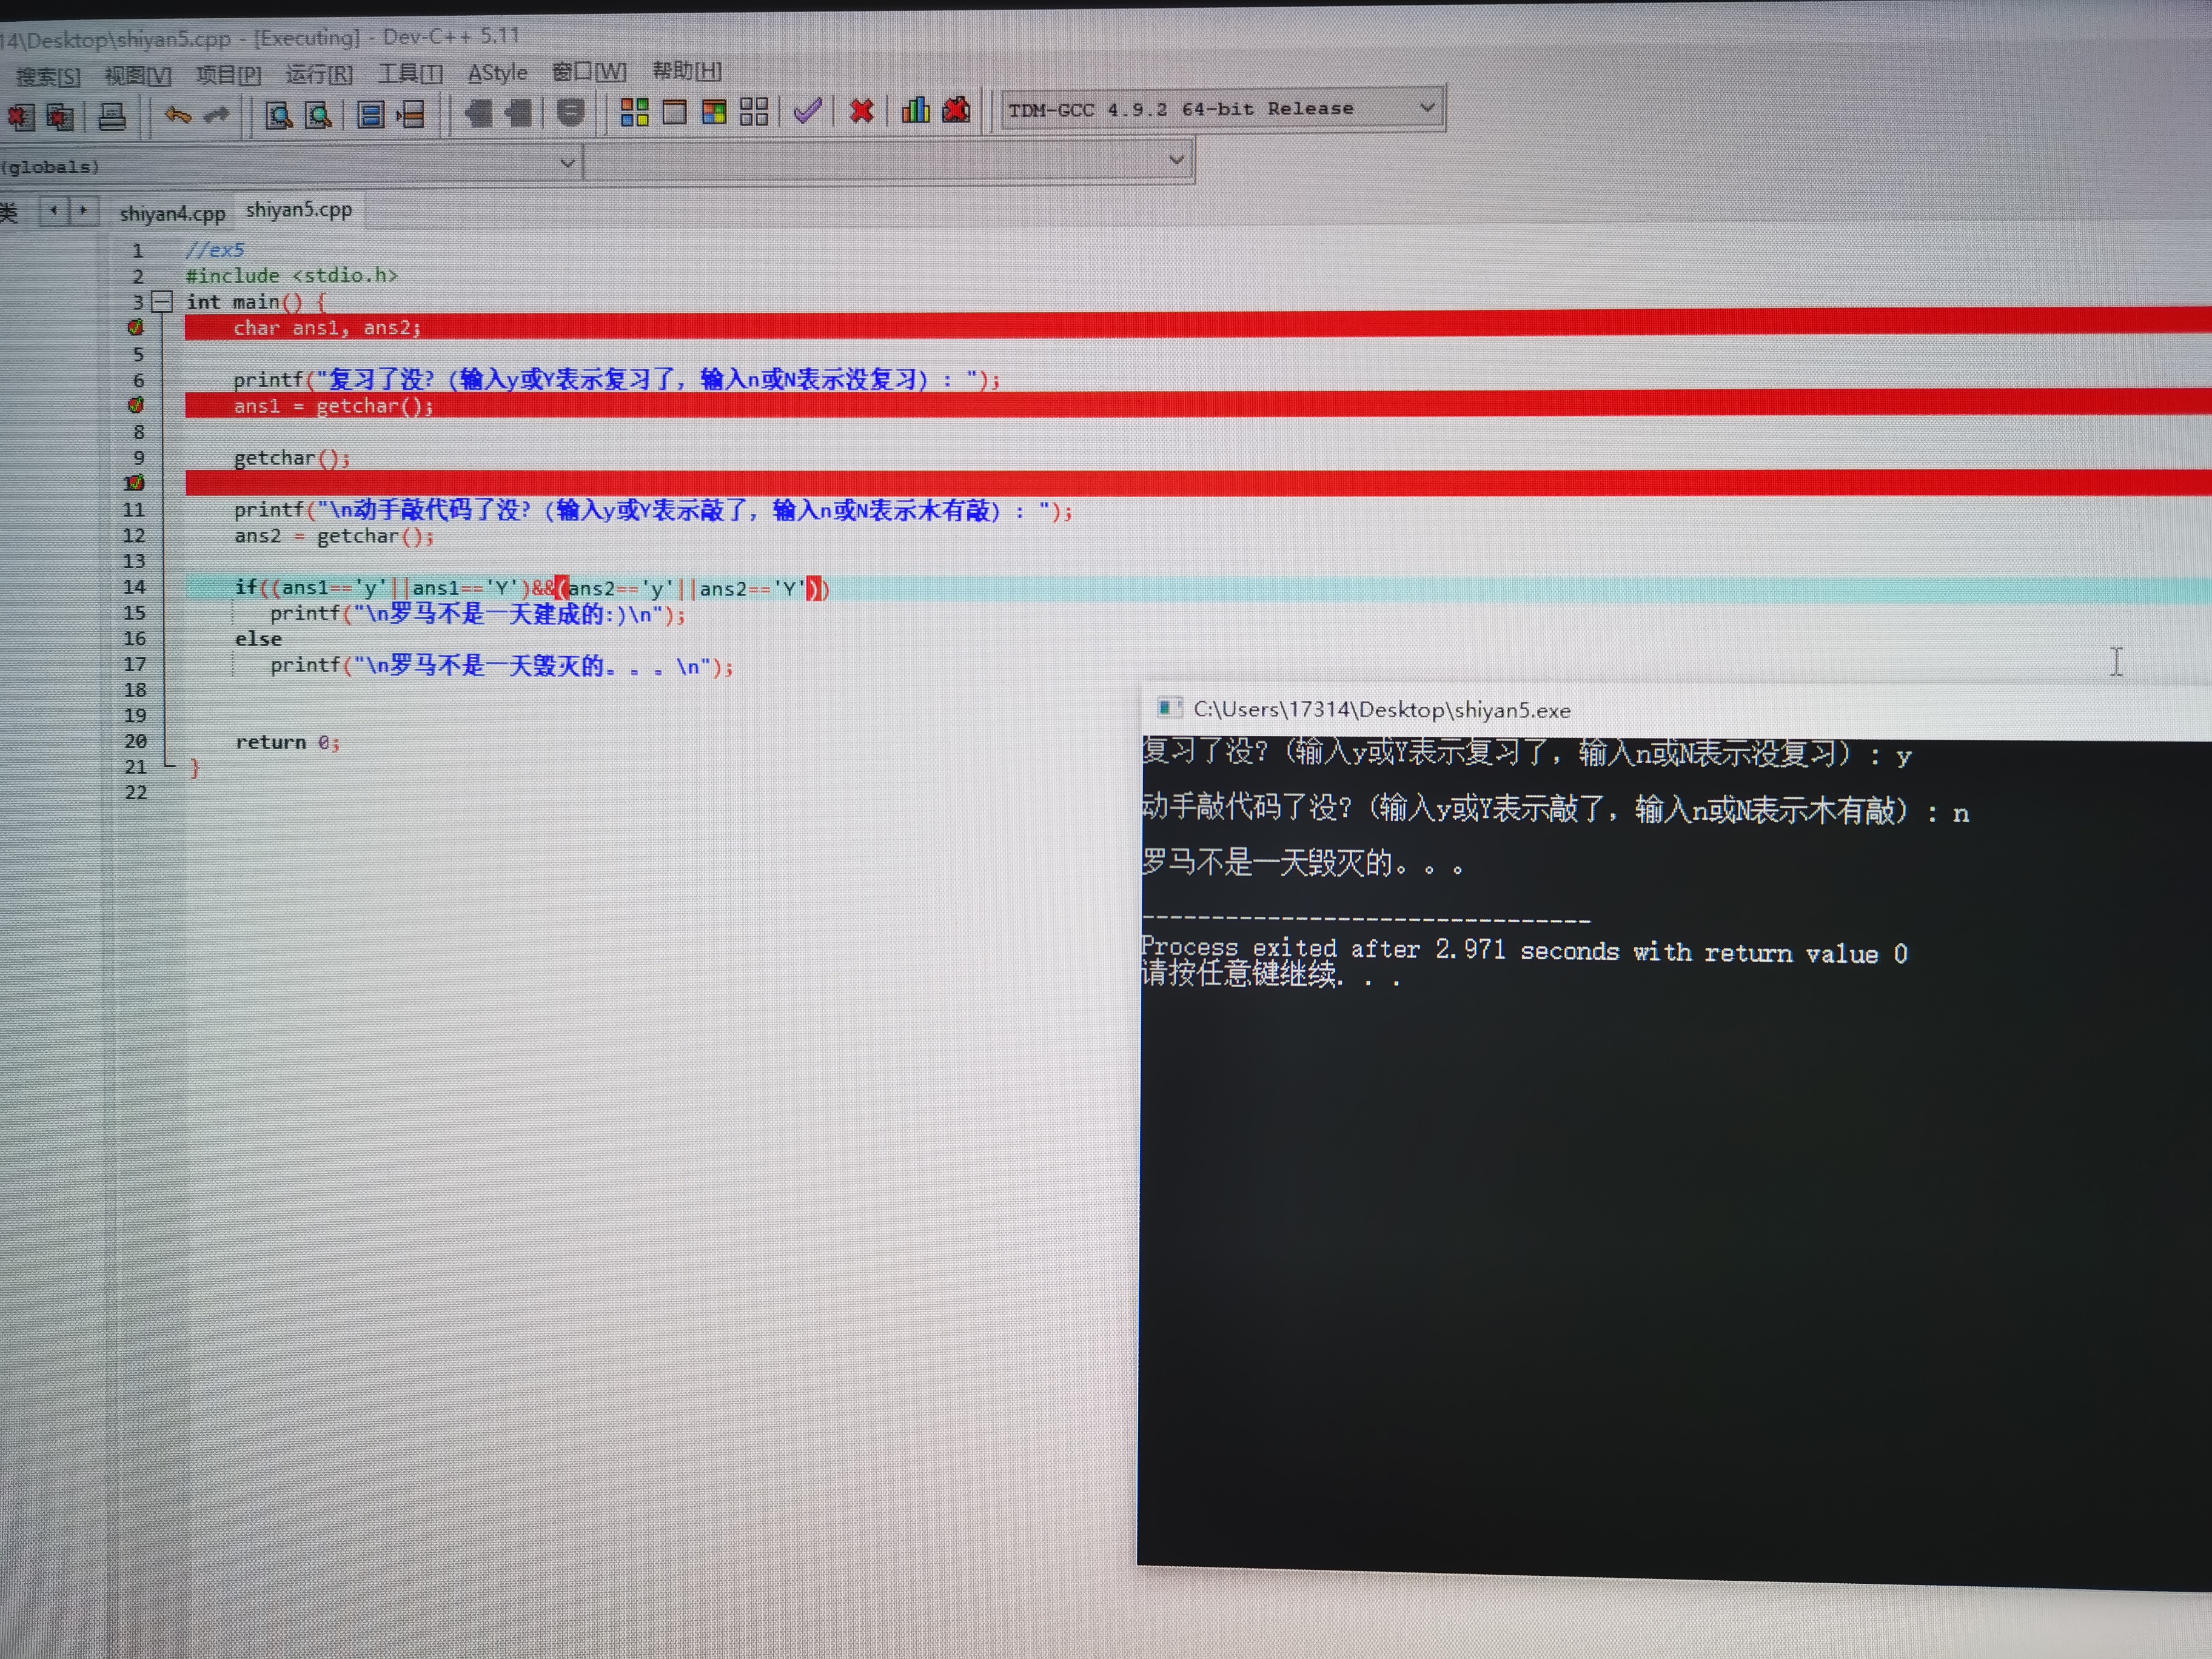Toggle the breakpoint on line 10
Image resolution: width=2212 pixels, height=1659 pixels.
click(135, 483)
